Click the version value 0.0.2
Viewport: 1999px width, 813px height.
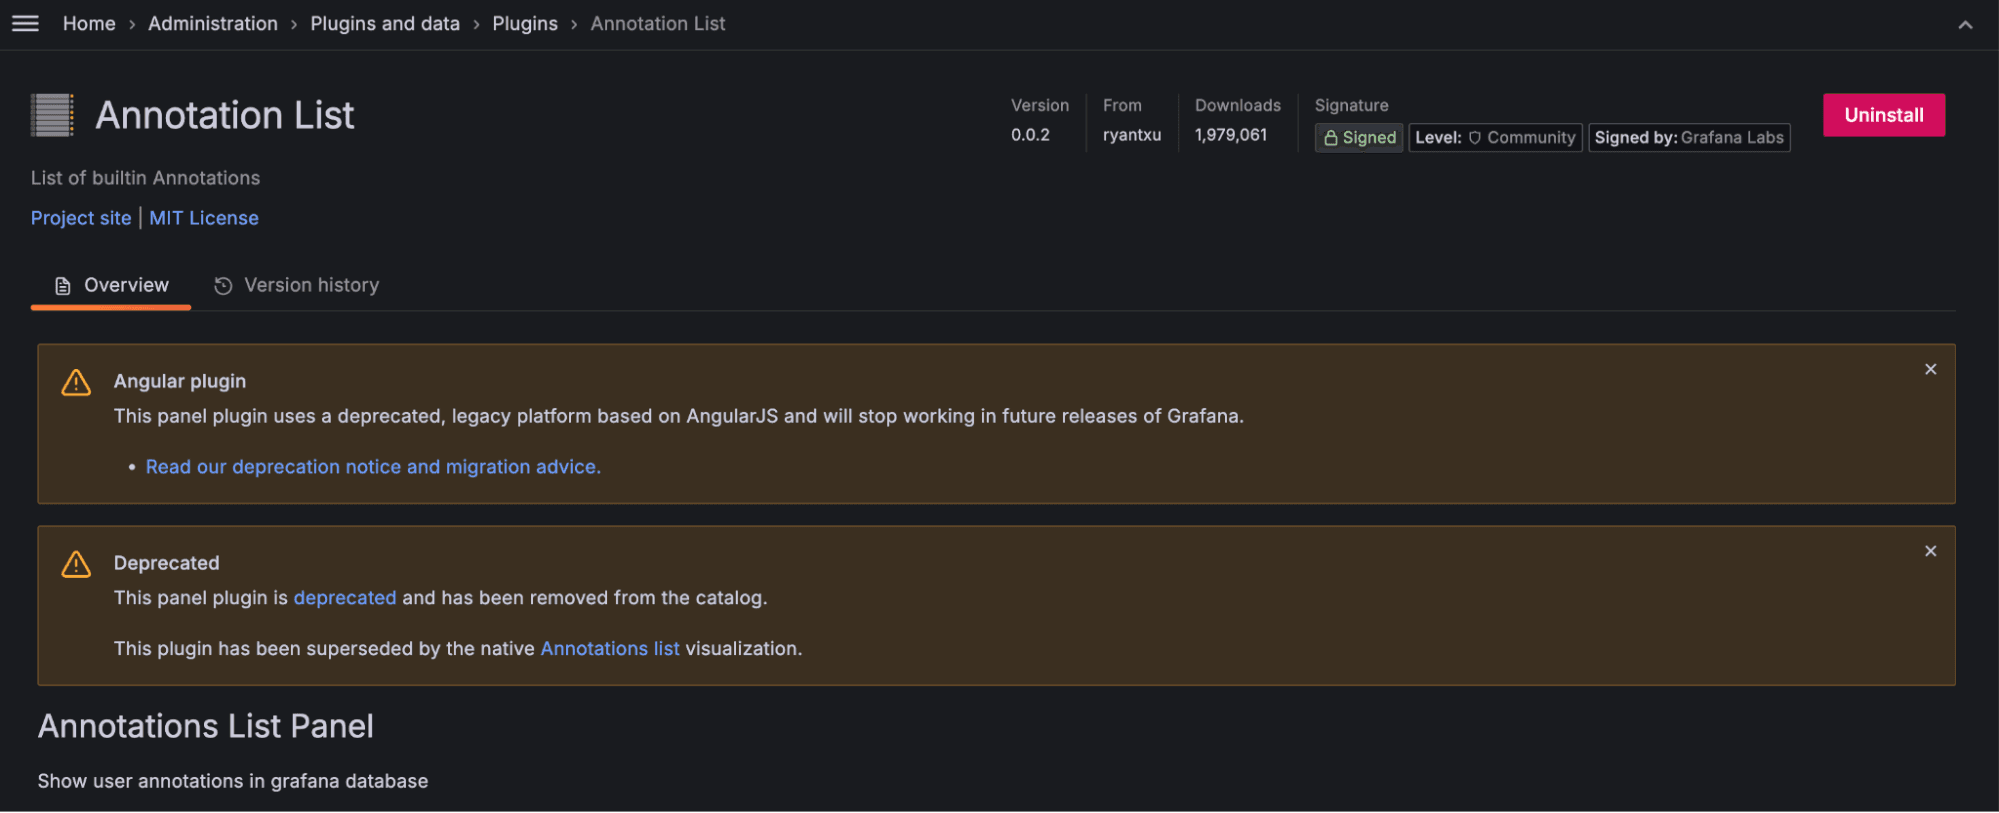point(1030,135)
